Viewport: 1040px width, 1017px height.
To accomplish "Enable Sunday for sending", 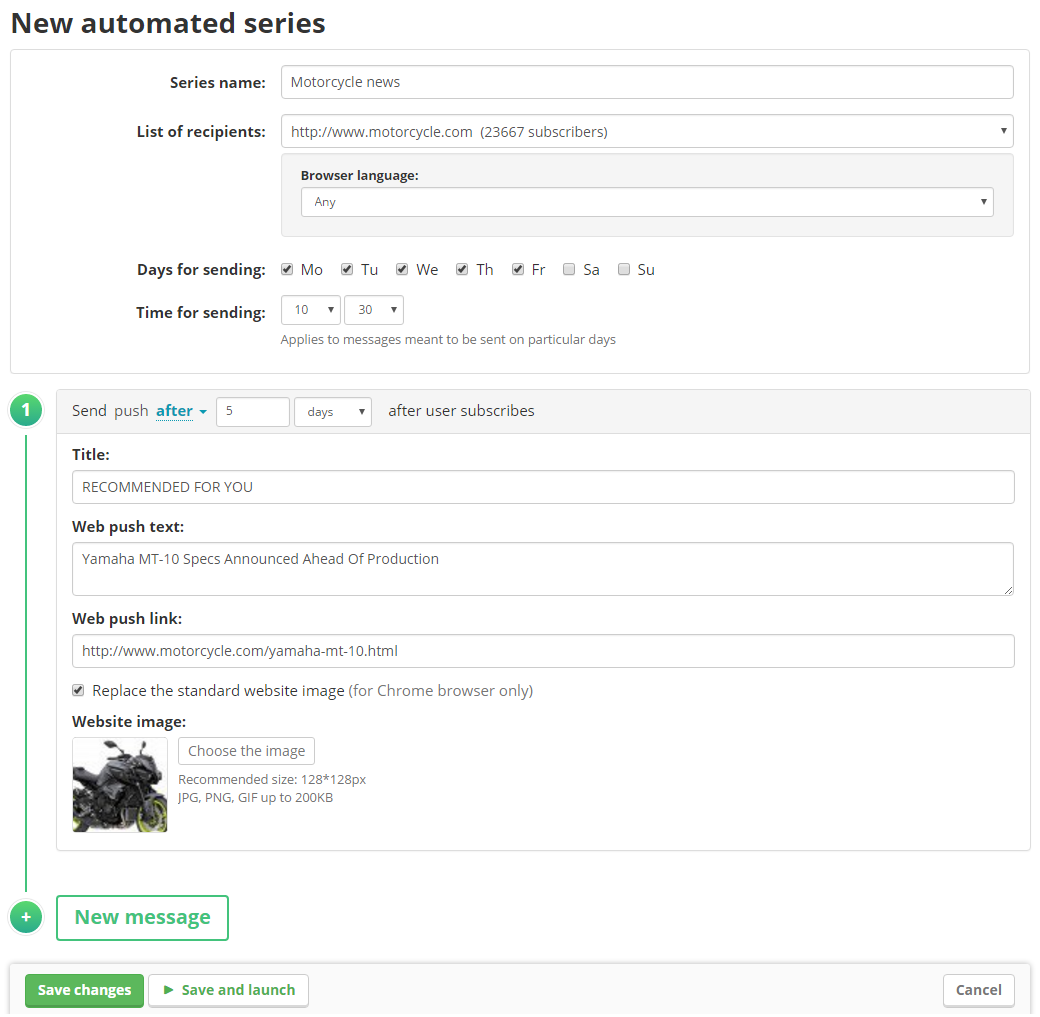I will pos(624,269).
